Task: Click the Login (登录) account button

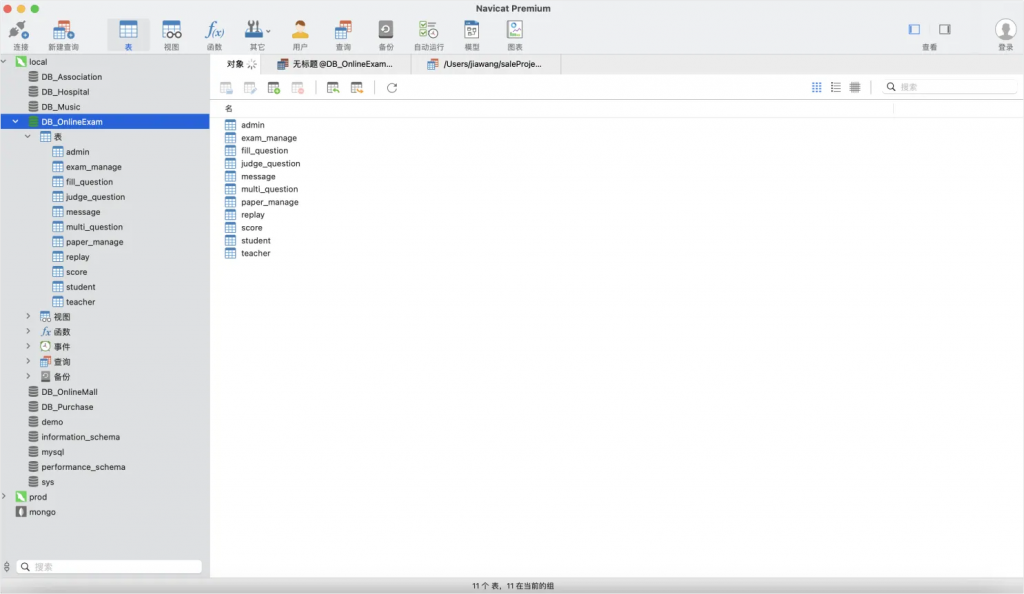Action: point(1005,34)
